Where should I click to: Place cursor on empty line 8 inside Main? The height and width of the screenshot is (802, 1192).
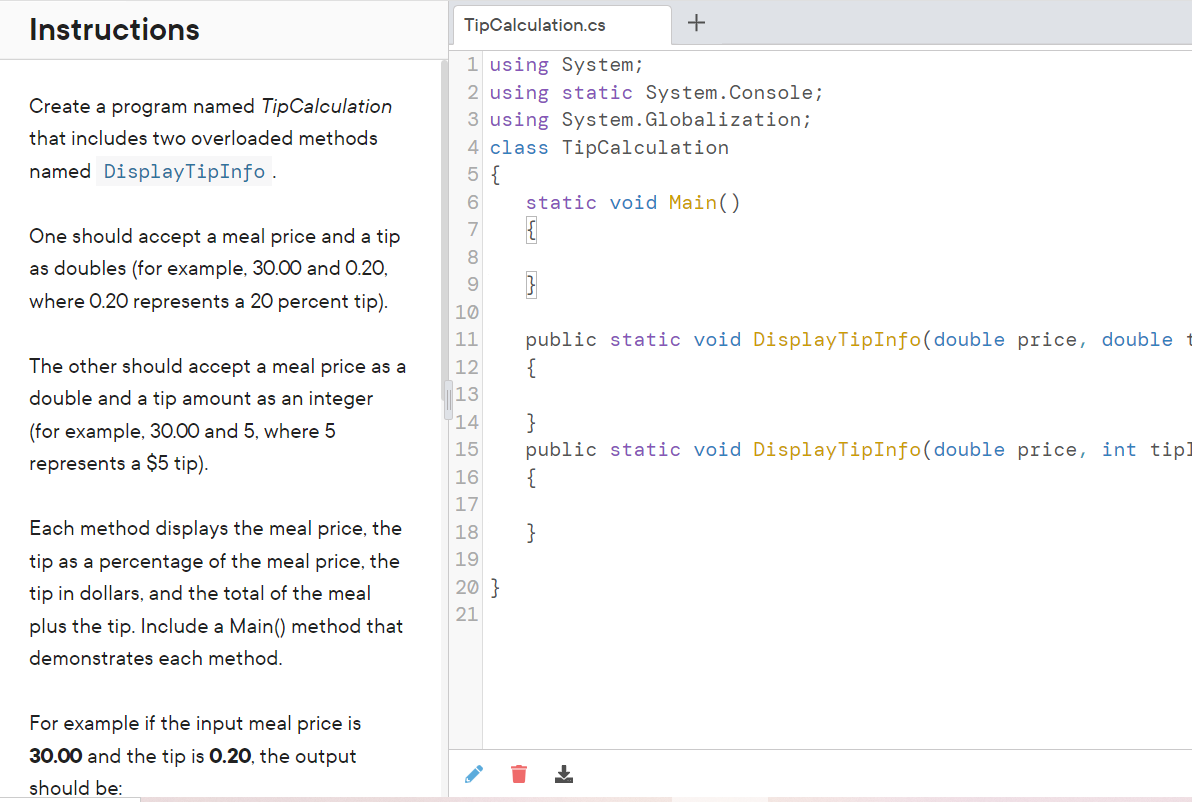[836, 257]
